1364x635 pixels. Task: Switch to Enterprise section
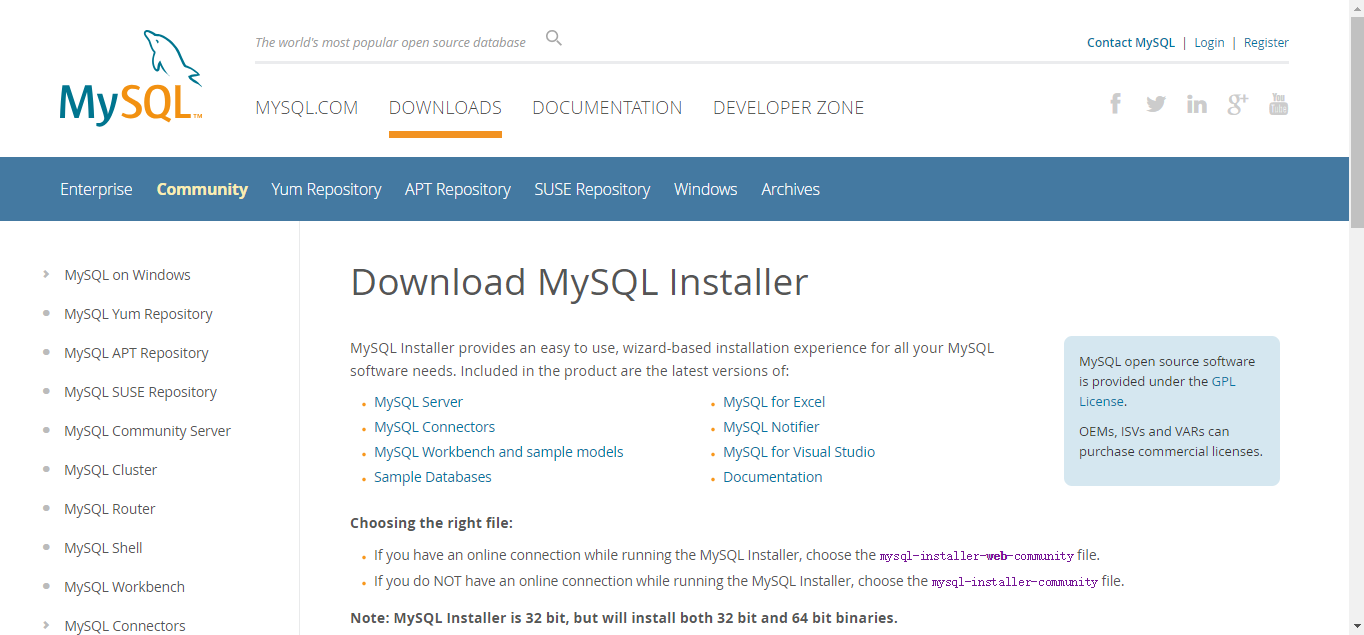[96, 189]
